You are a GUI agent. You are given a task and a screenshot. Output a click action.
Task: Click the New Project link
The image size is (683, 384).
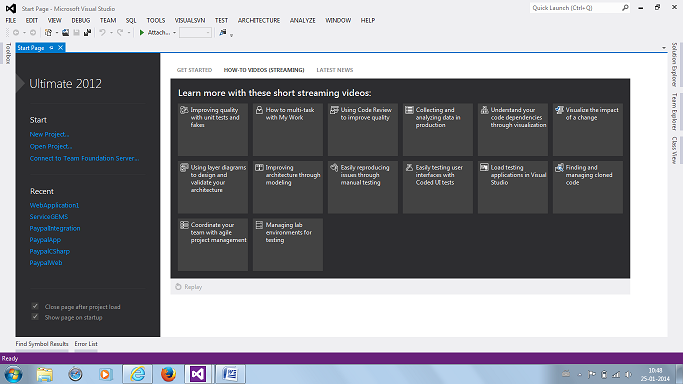point(49,135)
